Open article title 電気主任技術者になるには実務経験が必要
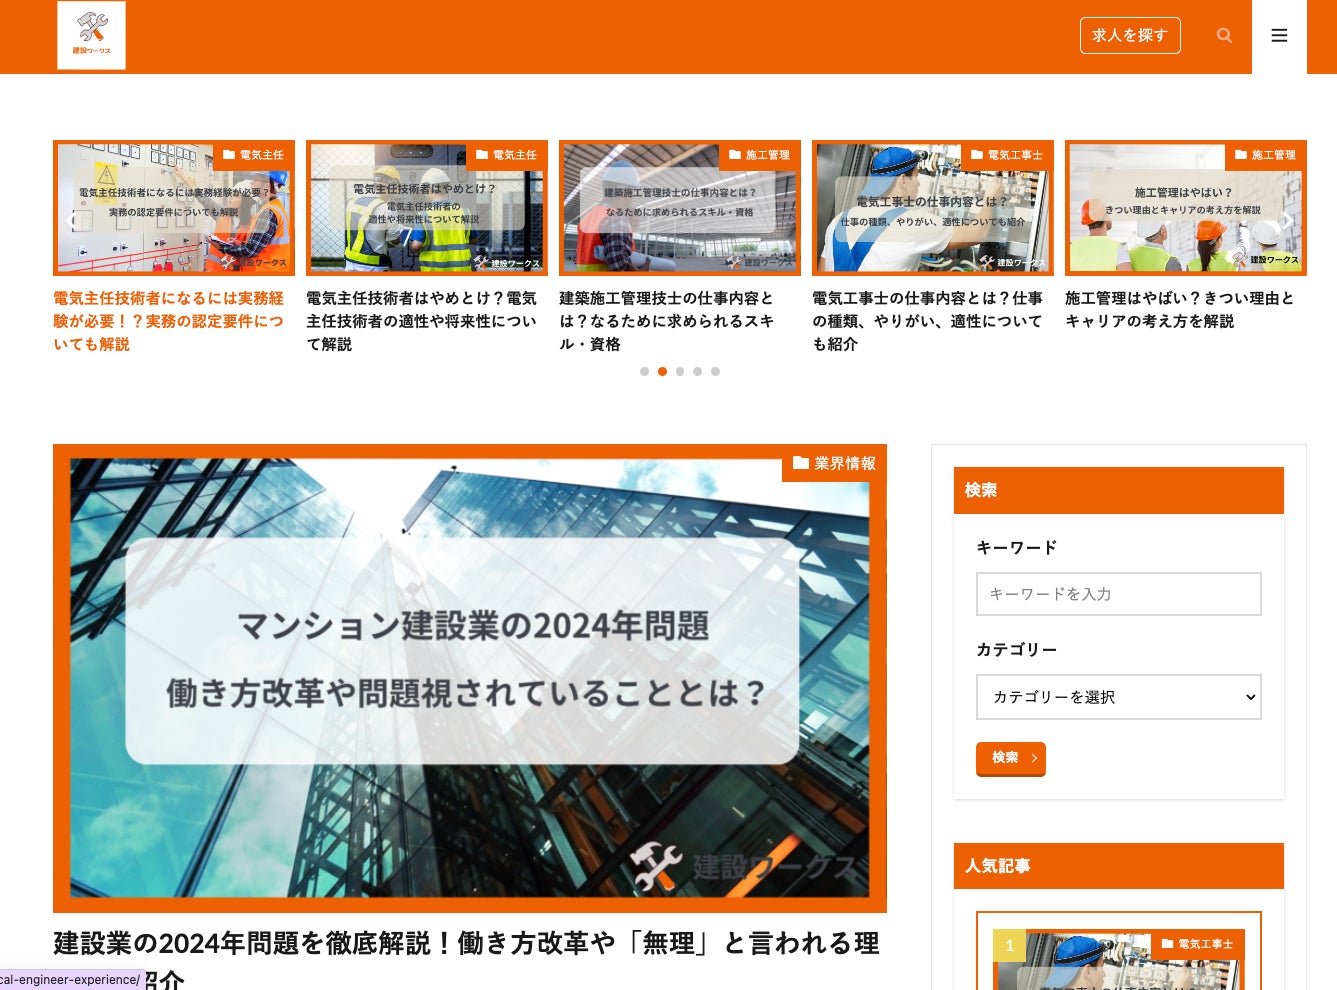 (x=169, y=321)
